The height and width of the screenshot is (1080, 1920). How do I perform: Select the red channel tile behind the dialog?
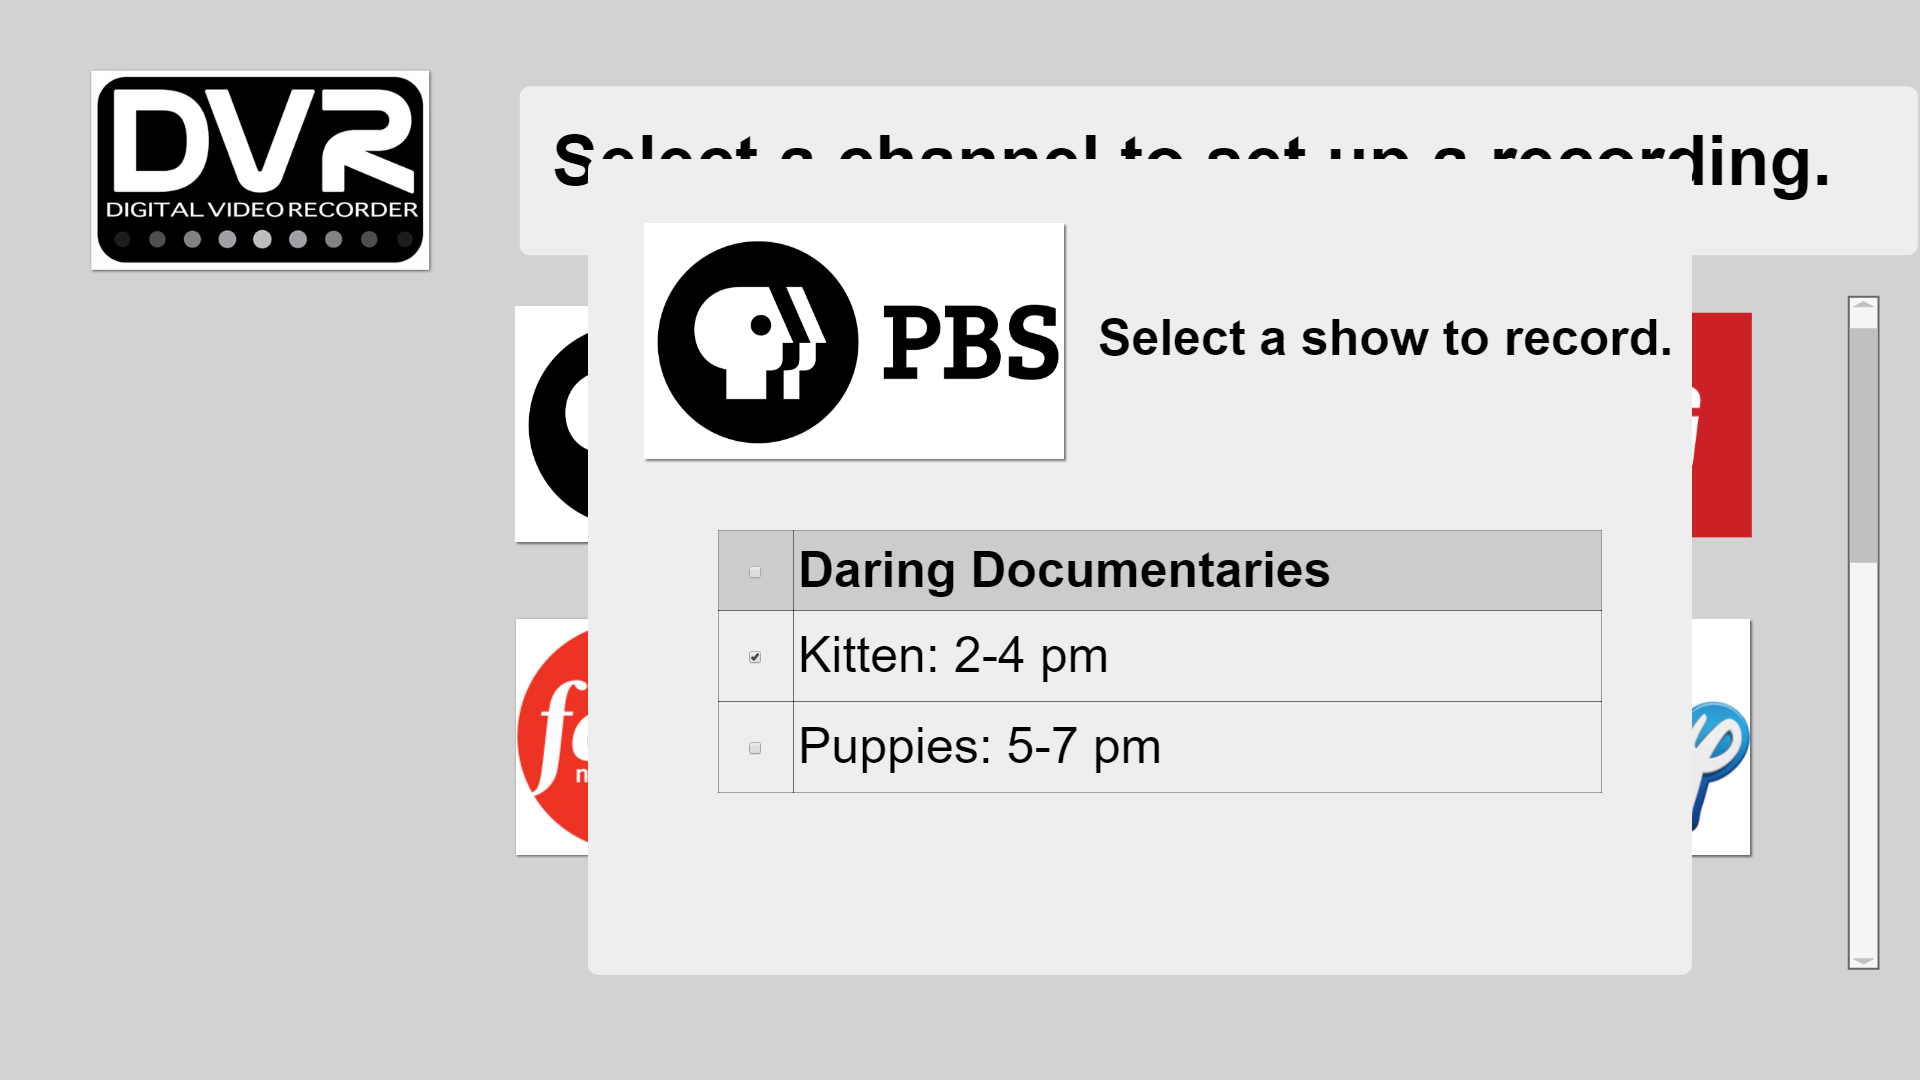click(1721, 425)
